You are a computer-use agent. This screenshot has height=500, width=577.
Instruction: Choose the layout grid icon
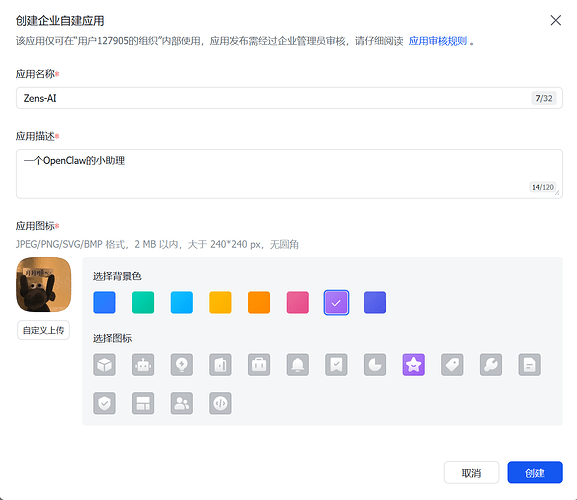pyautogui.click(x=143, y=403)
